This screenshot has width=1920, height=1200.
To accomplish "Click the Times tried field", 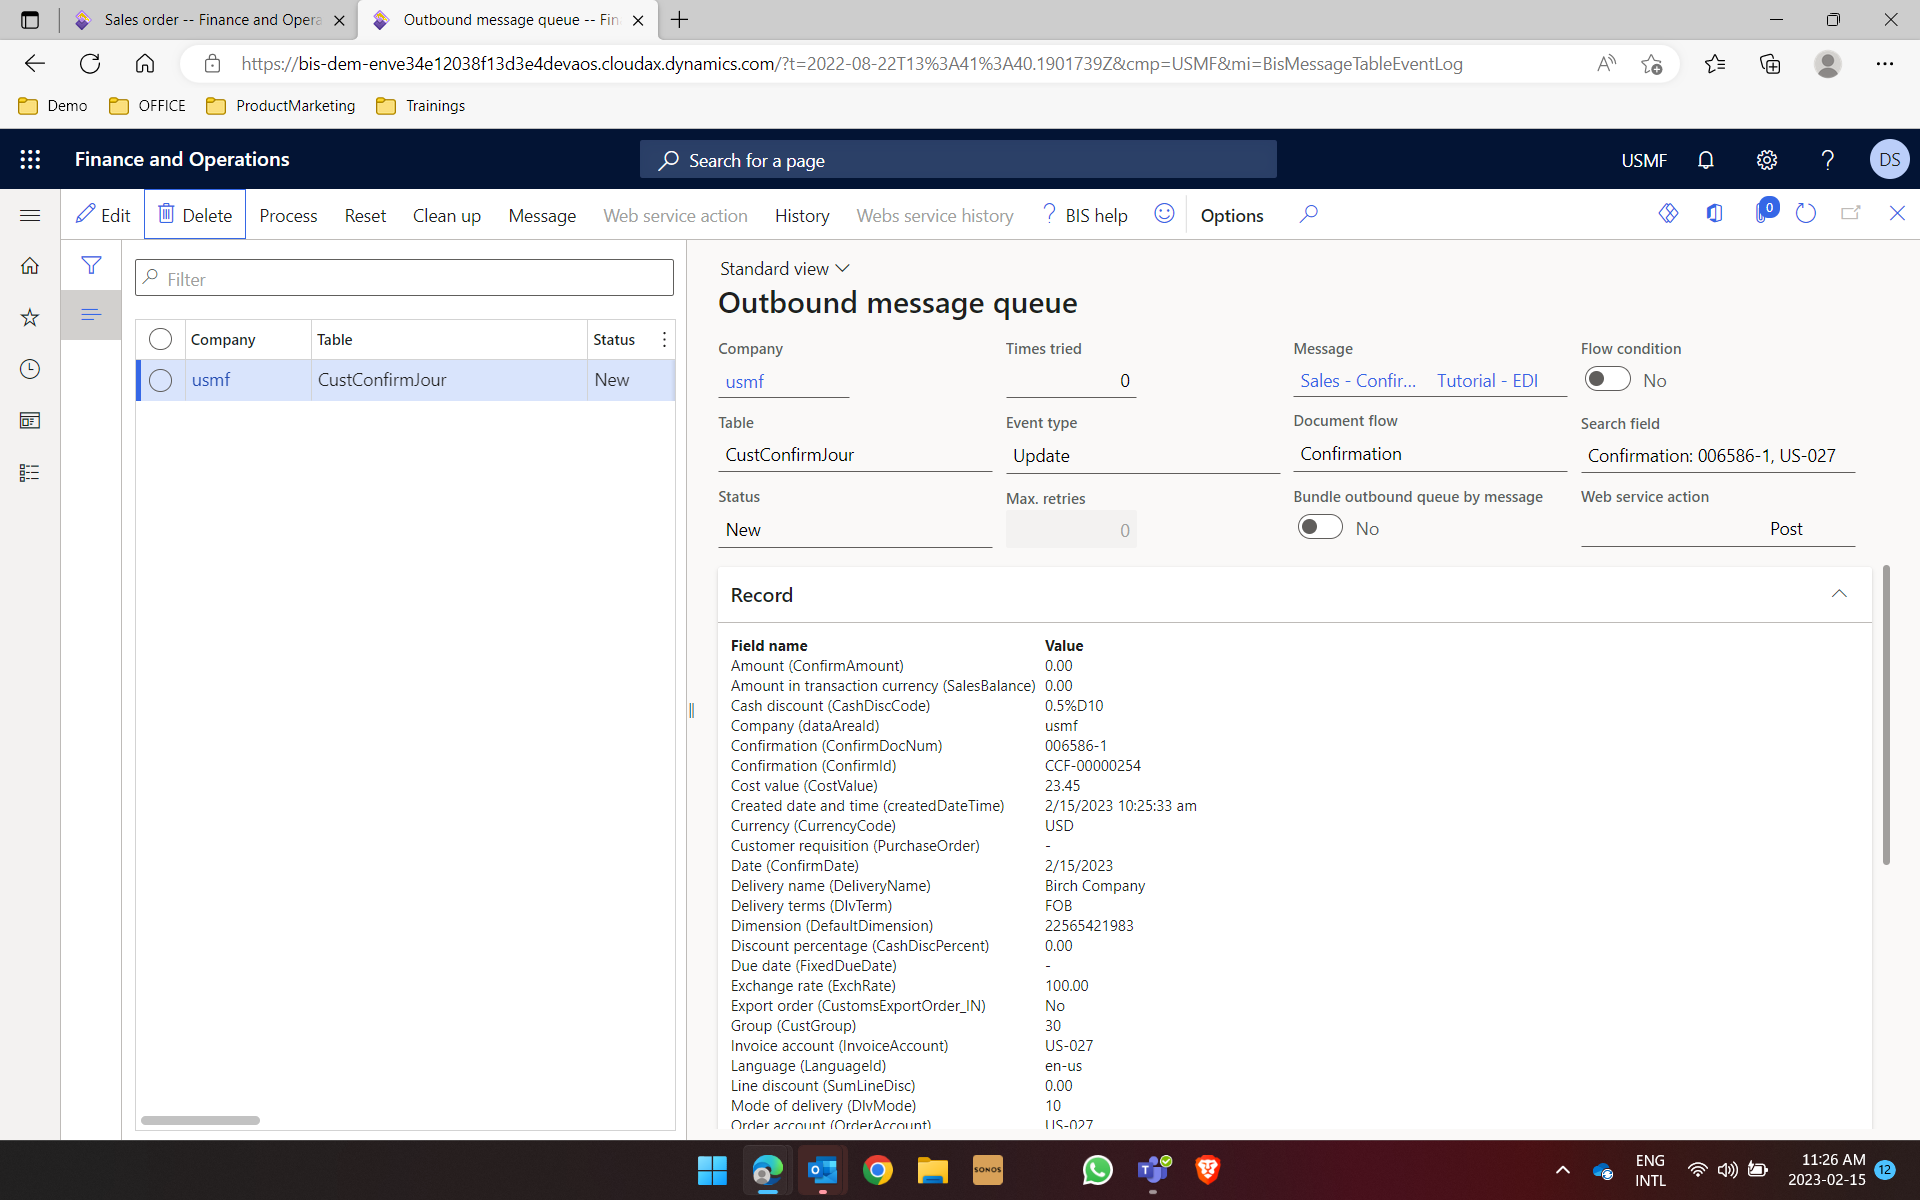I will [1071, 381].
